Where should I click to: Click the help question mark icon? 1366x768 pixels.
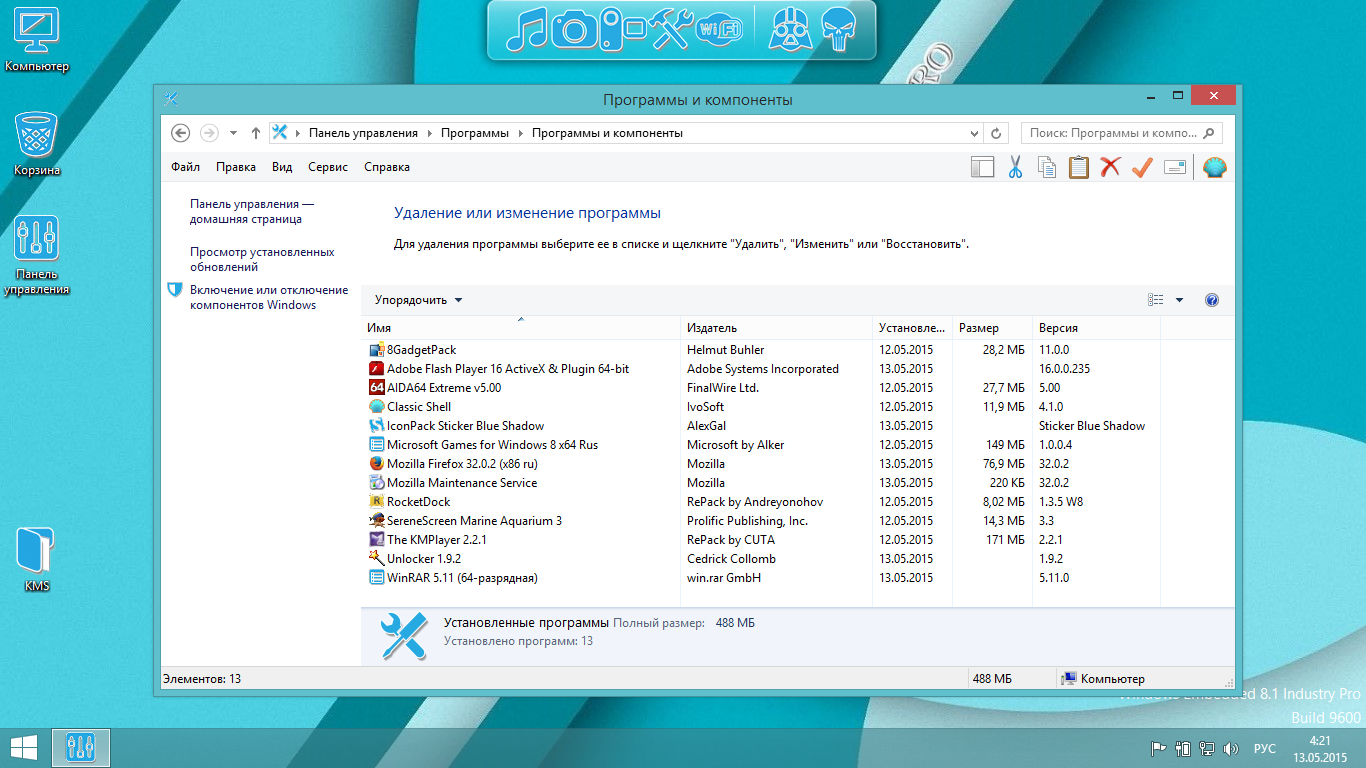(1212, 300)
